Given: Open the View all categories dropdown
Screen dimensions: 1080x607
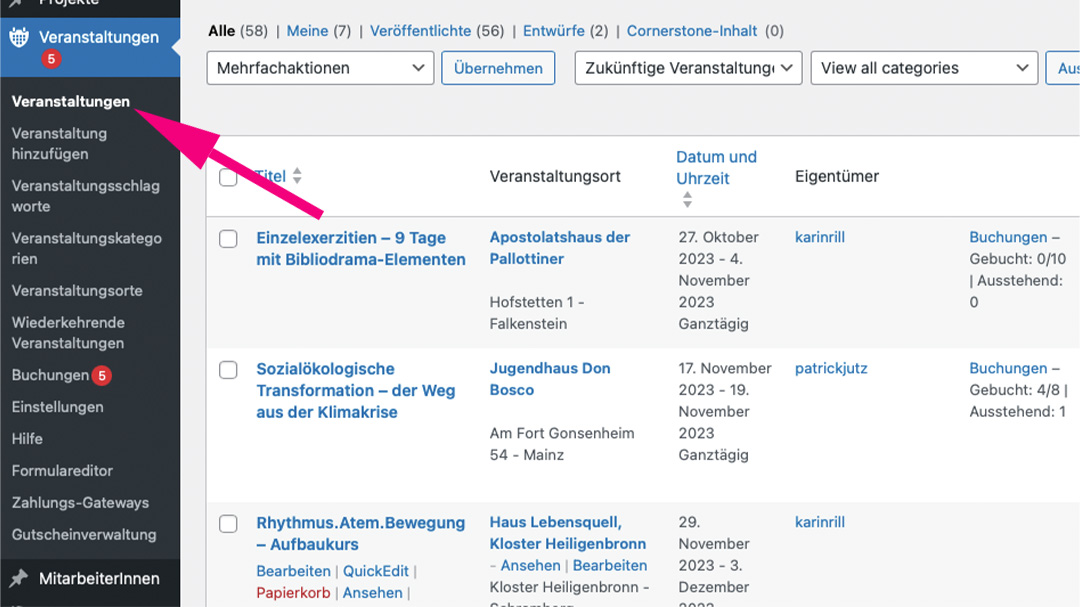Looking at the screenshot, I should [924, 68].
